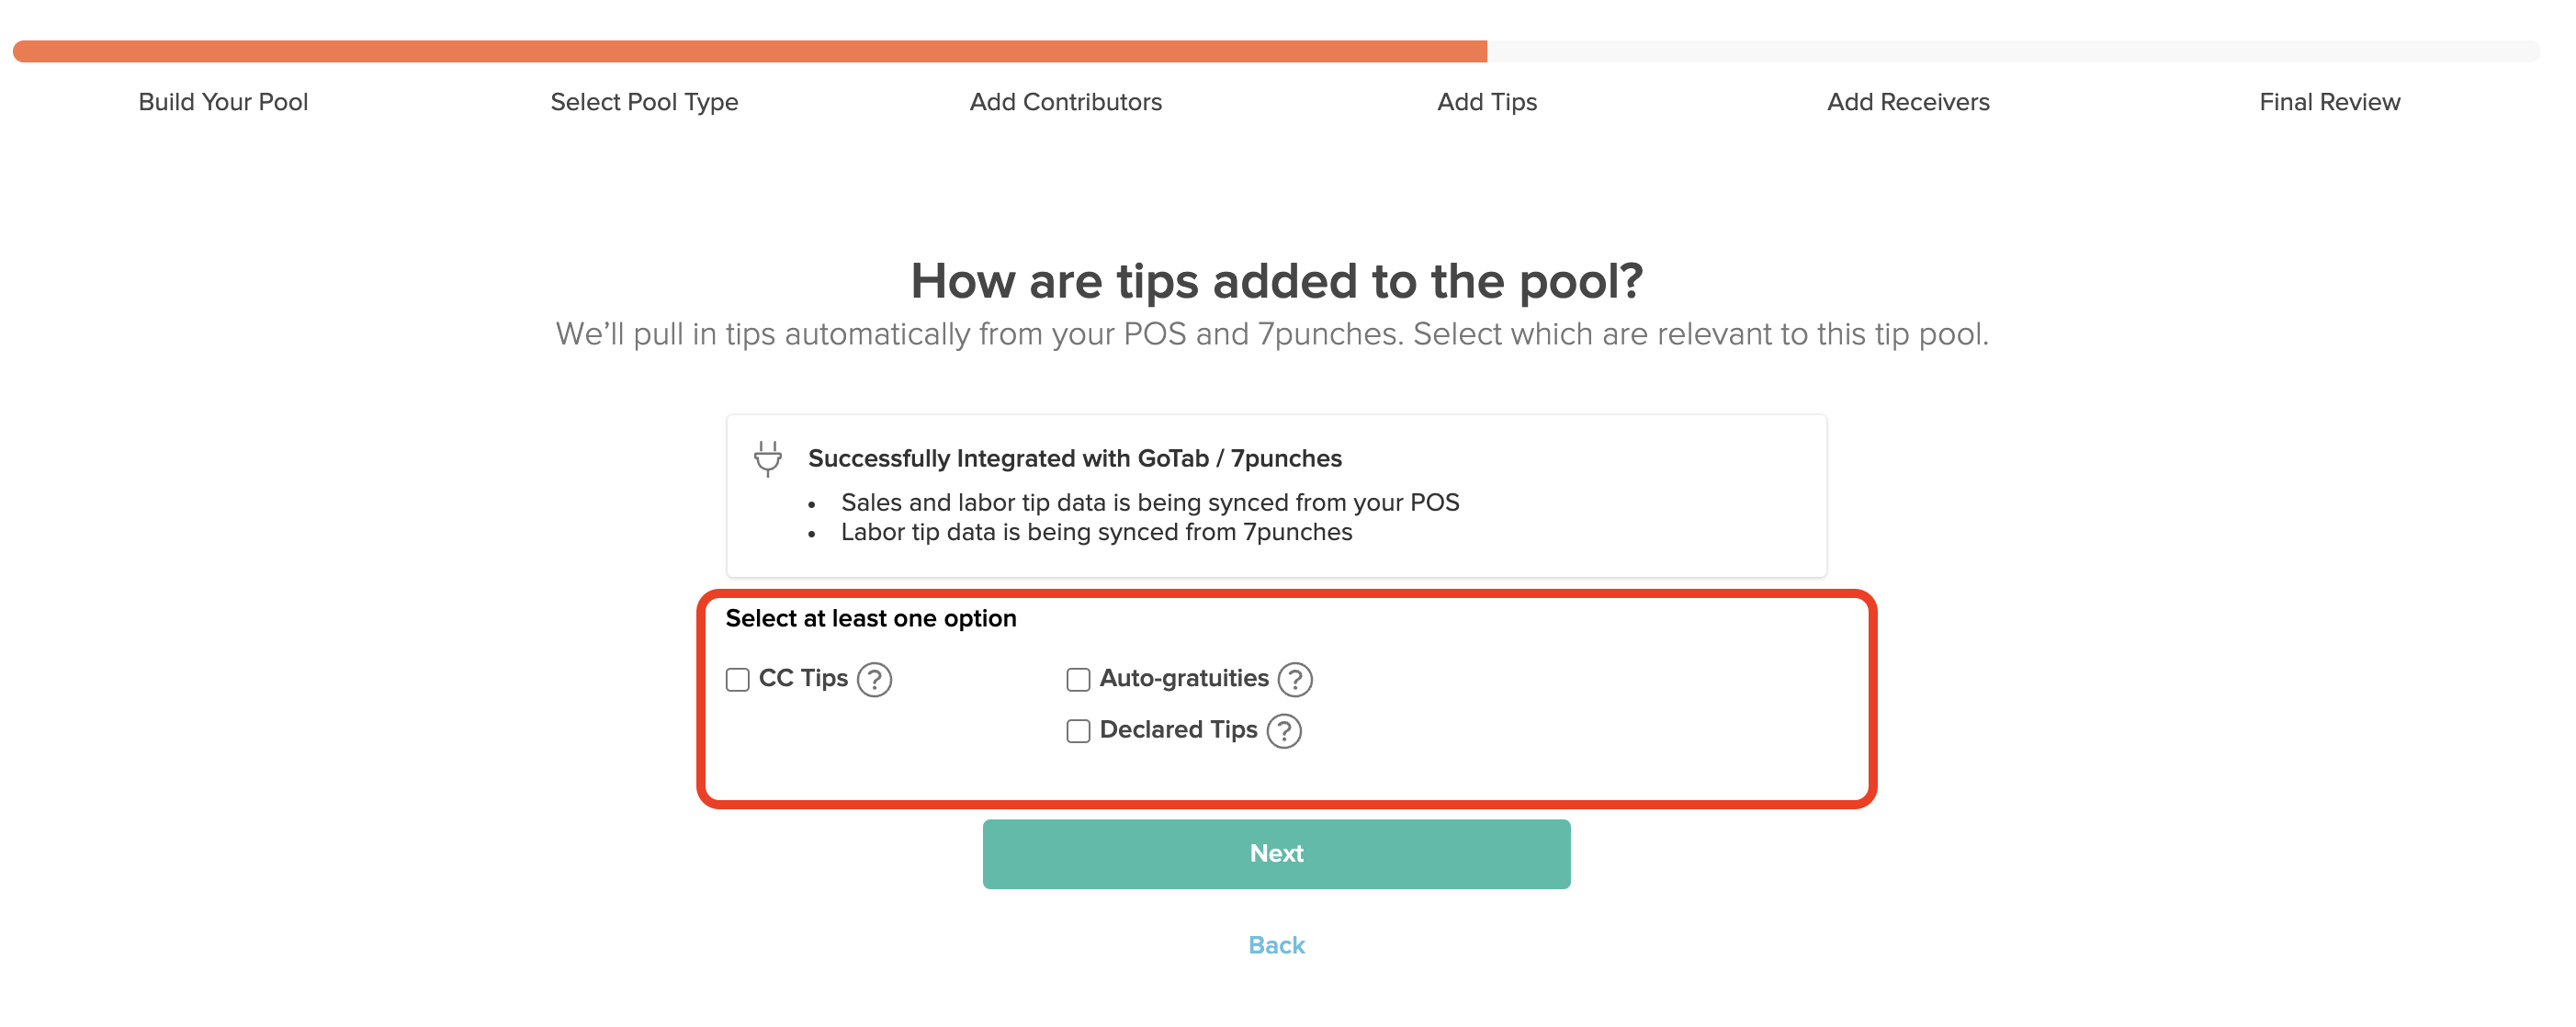This screenshot has width=2576, height=1027.
Task: Enable the CC Tips checkbox
Action: pyautogui.click(x=737, y=679)
